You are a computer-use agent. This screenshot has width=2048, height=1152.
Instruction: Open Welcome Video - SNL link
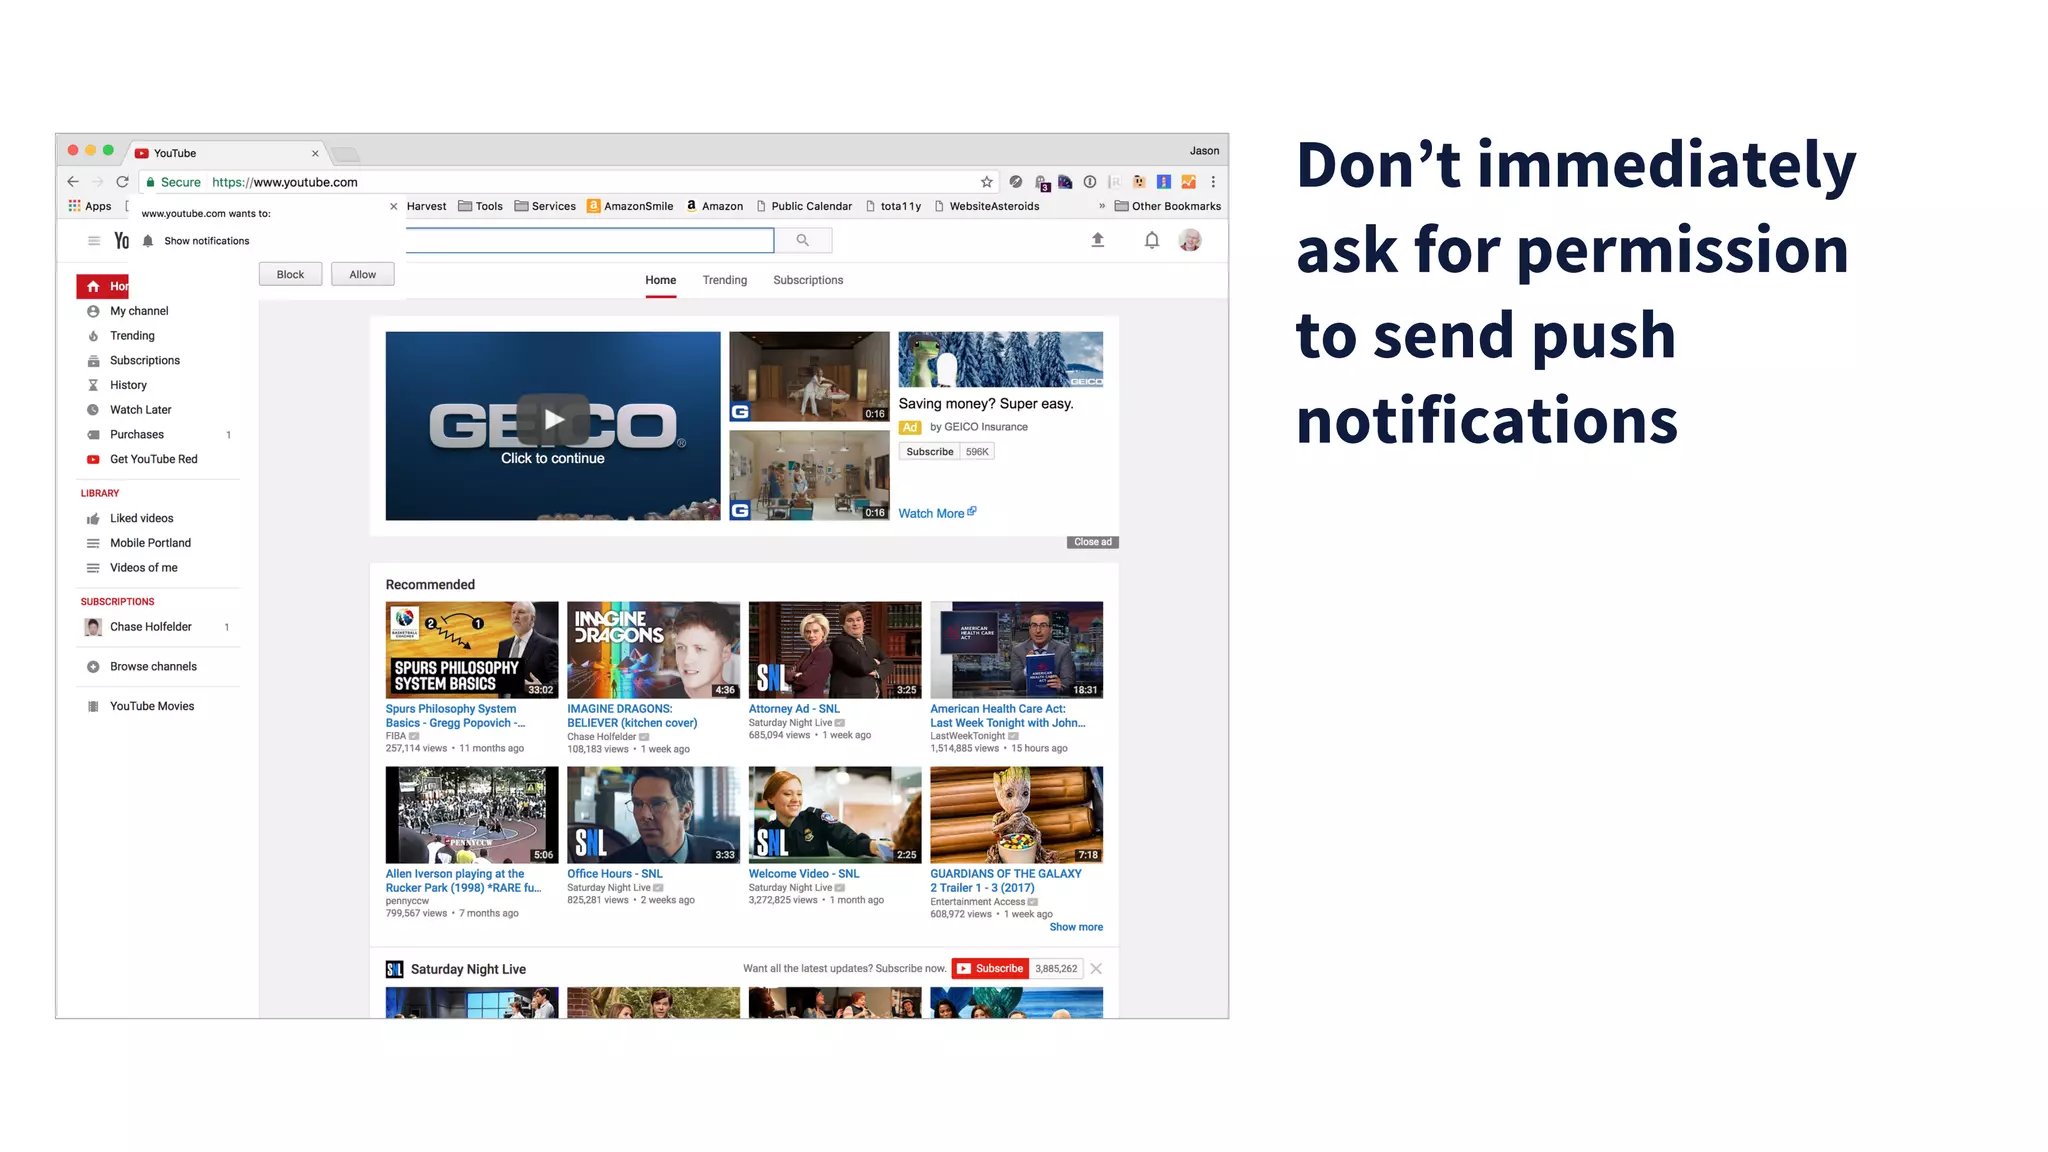coord(804,874)
